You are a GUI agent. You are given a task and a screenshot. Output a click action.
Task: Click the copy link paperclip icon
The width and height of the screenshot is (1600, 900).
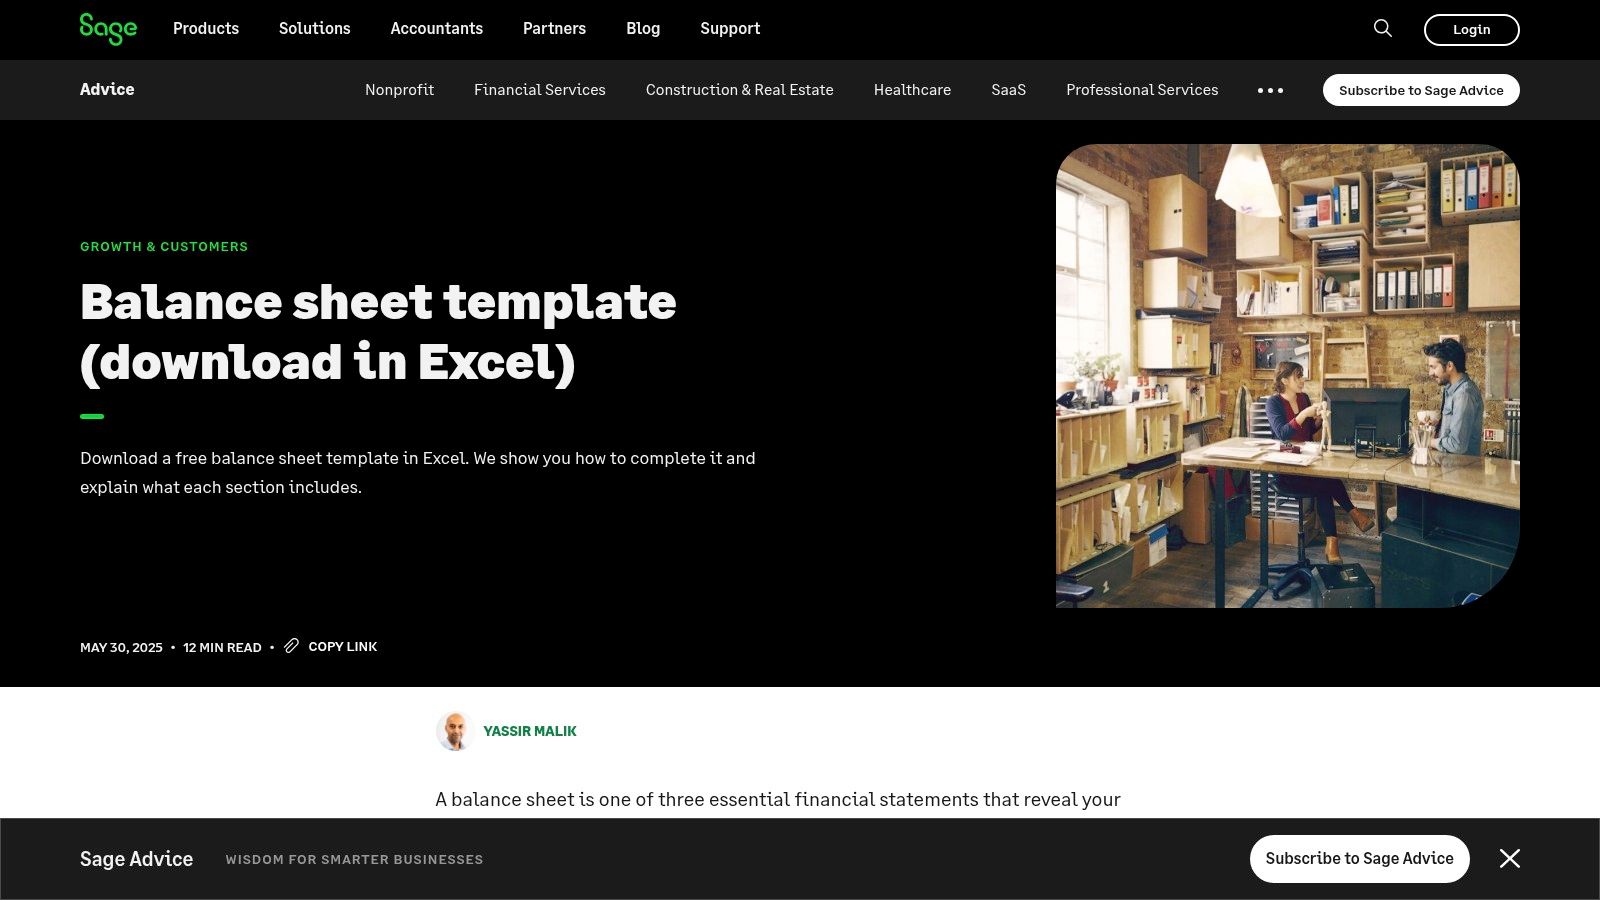[x=291, y=646]
